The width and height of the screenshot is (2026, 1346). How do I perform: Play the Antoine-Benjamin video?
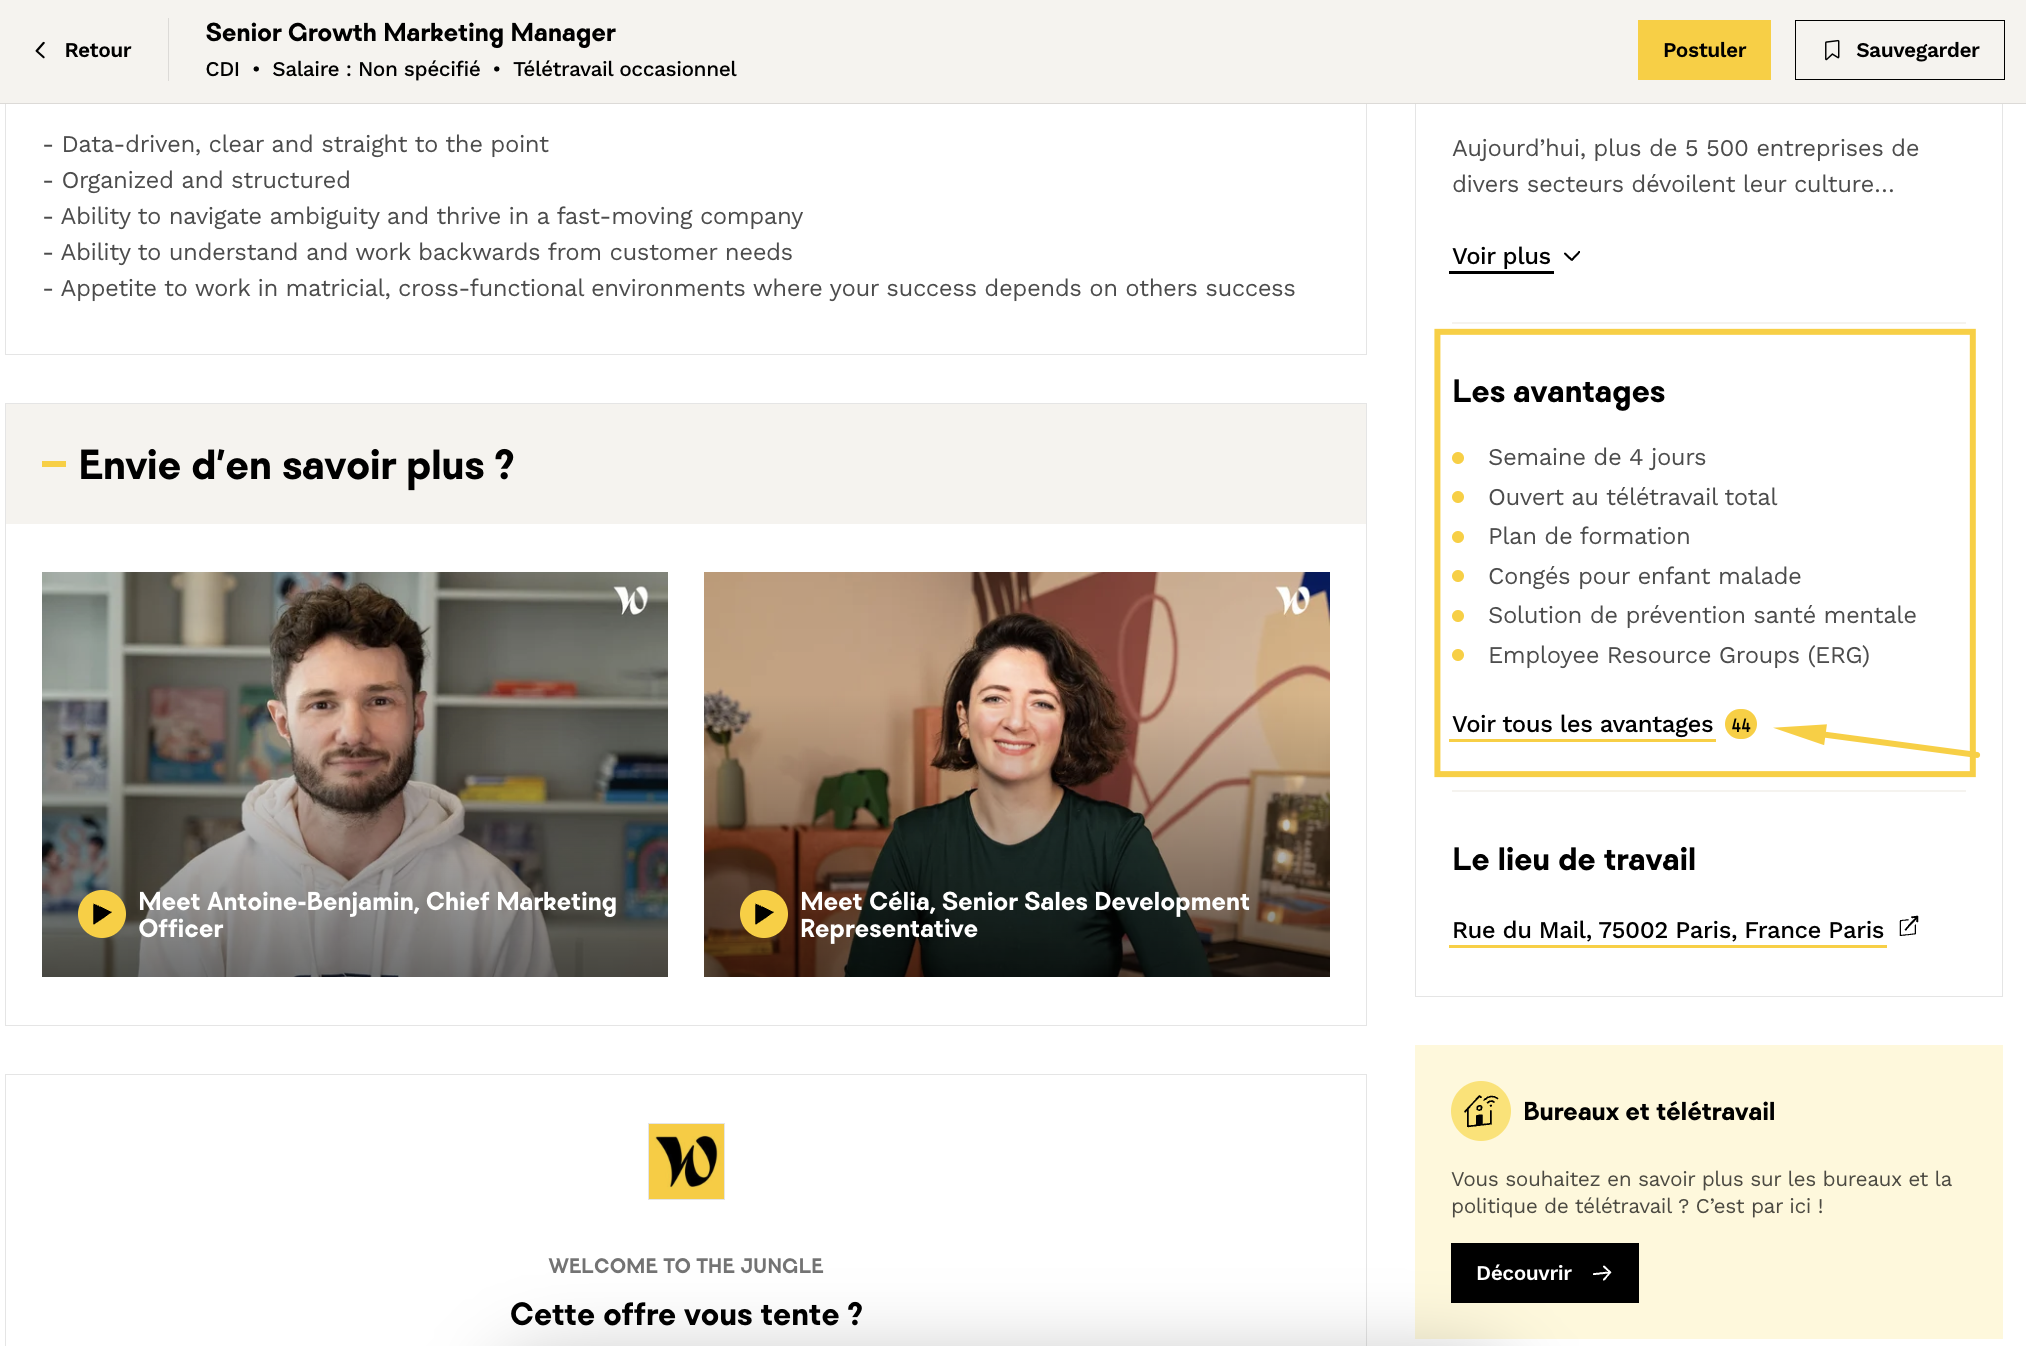[102, 914]
